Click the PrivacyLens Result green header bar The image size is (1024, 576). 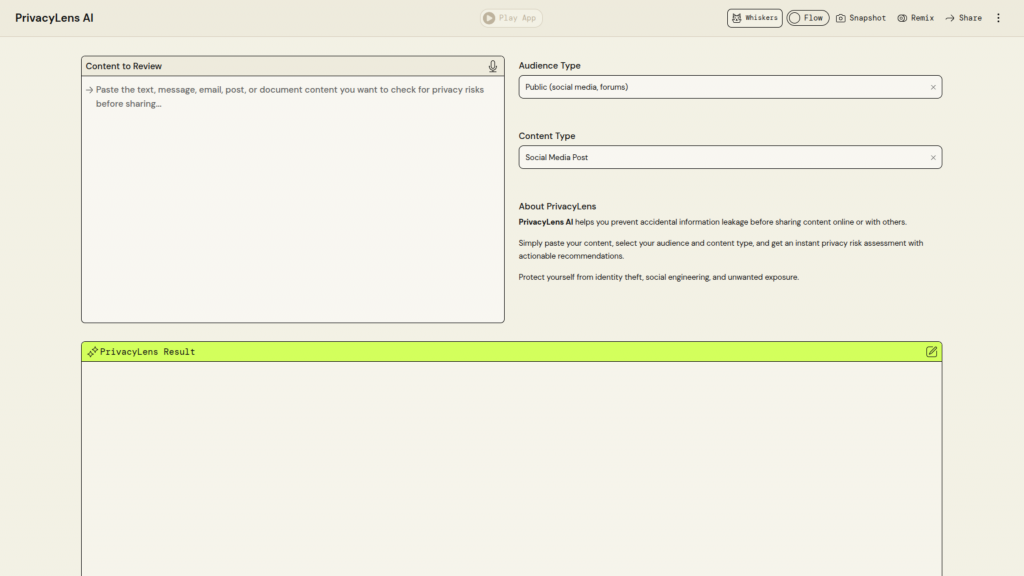tap(511, 352)
